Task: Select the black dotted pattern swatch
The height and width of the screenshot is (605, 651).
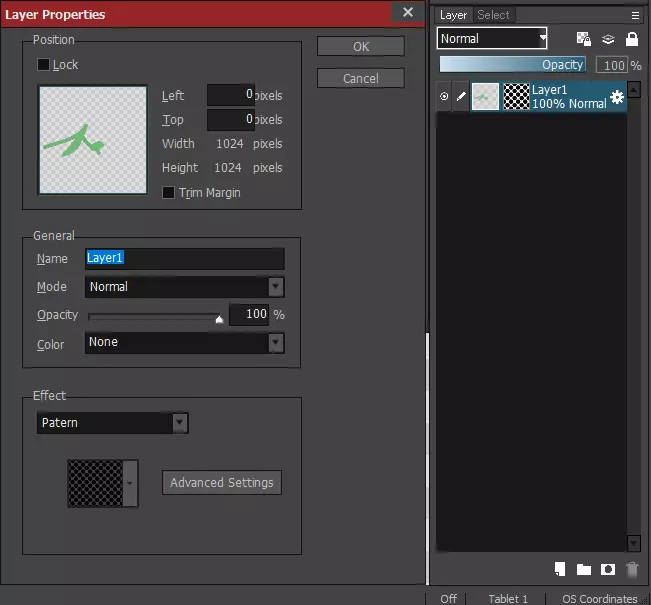Action: pyautogui.click(x=95, y=483)
